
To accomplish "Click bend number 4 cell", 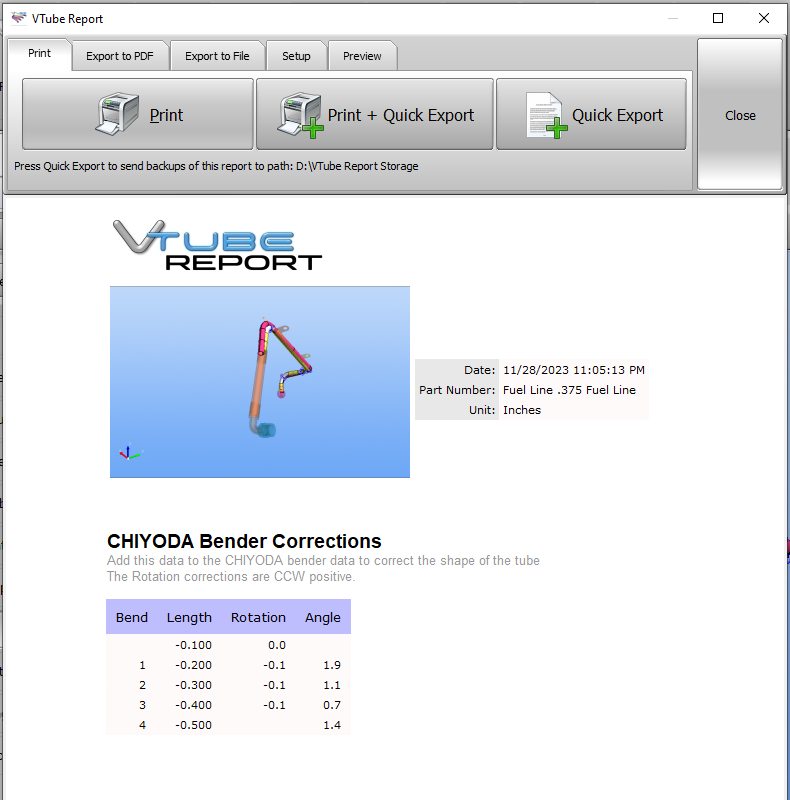I will (x=142, y=724).
